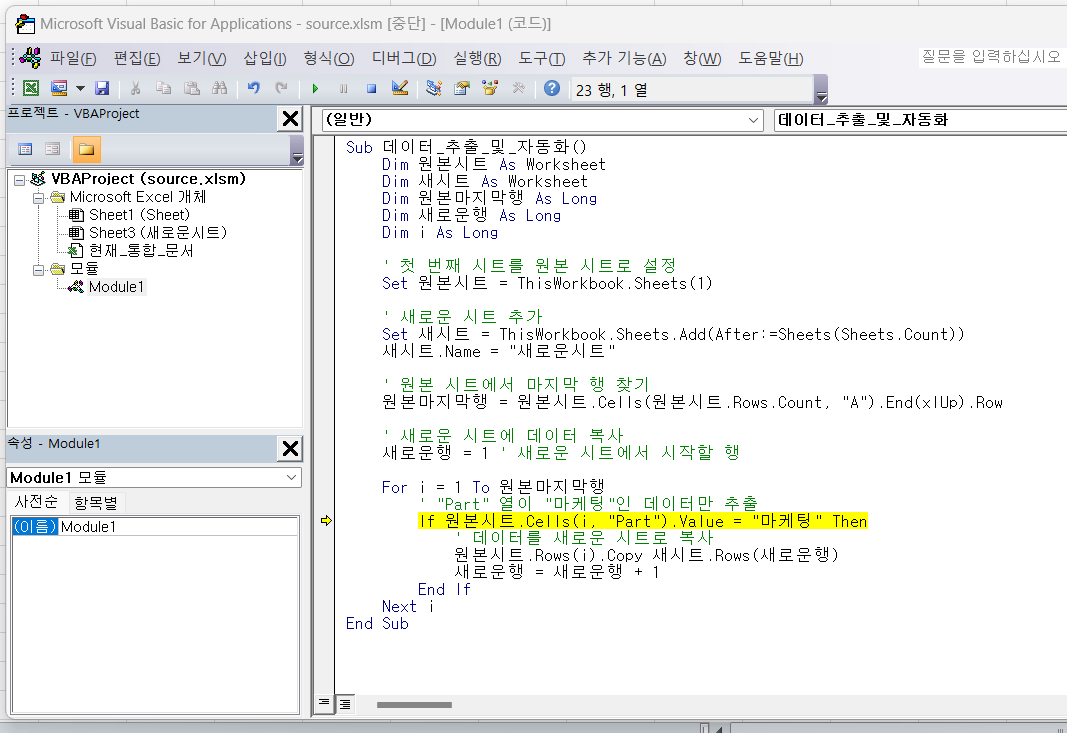The width and height of the screenshot is (1067, 733).
Task: Open the Module1 모듈 object dropdown
Action: click(x=292, y=478)
